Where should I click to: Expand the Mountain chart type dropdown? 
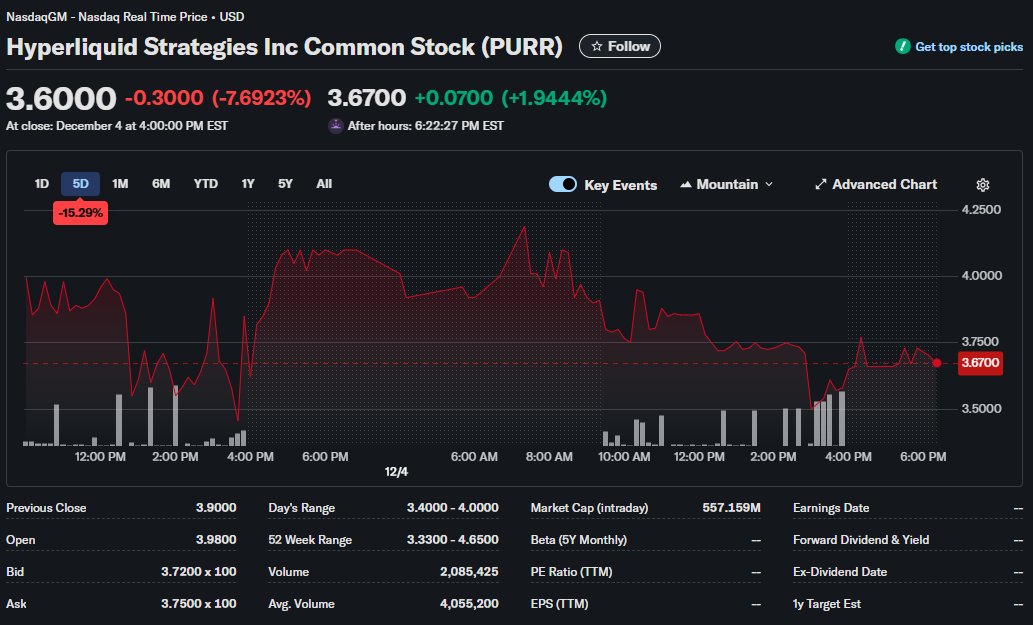[x=768, y=185]
